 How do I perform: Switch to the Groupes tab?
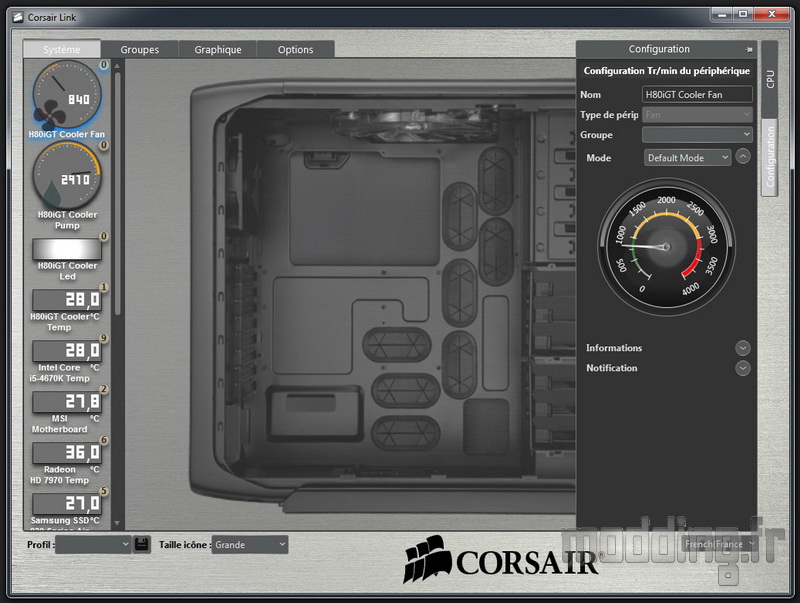pos(139,49)
